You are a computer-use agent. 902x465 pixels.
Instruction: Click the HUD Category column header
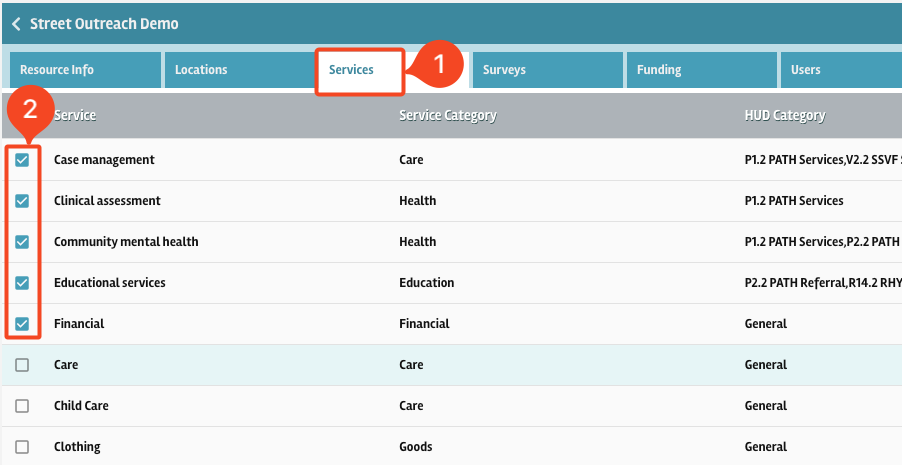(x=785, y=115)
